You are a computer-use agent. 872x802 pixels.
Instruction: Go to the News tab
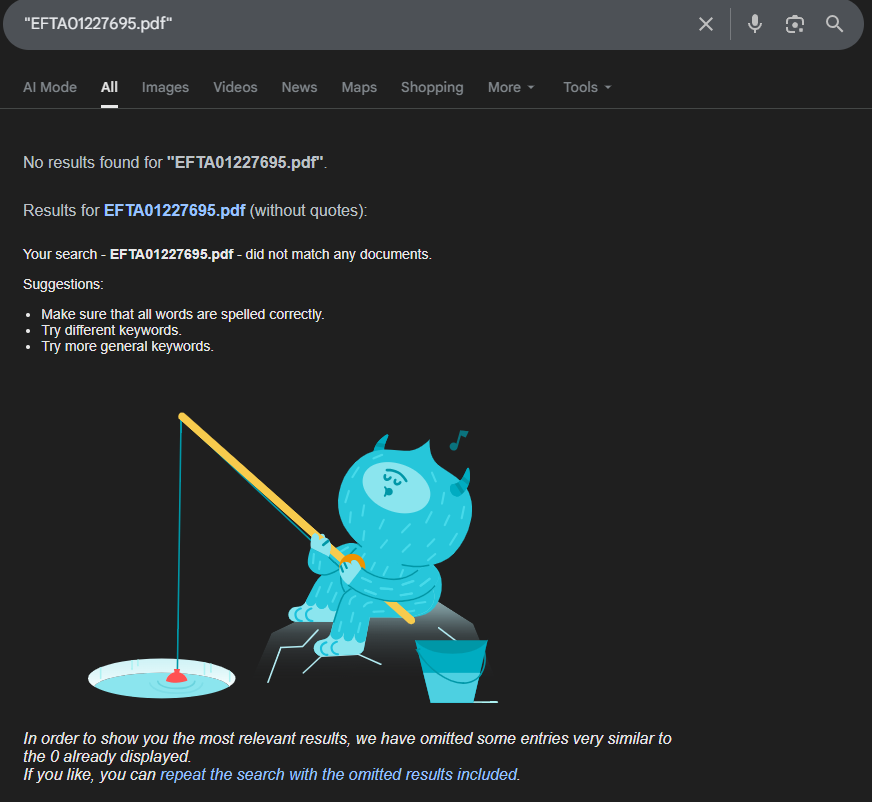(299, 87)
